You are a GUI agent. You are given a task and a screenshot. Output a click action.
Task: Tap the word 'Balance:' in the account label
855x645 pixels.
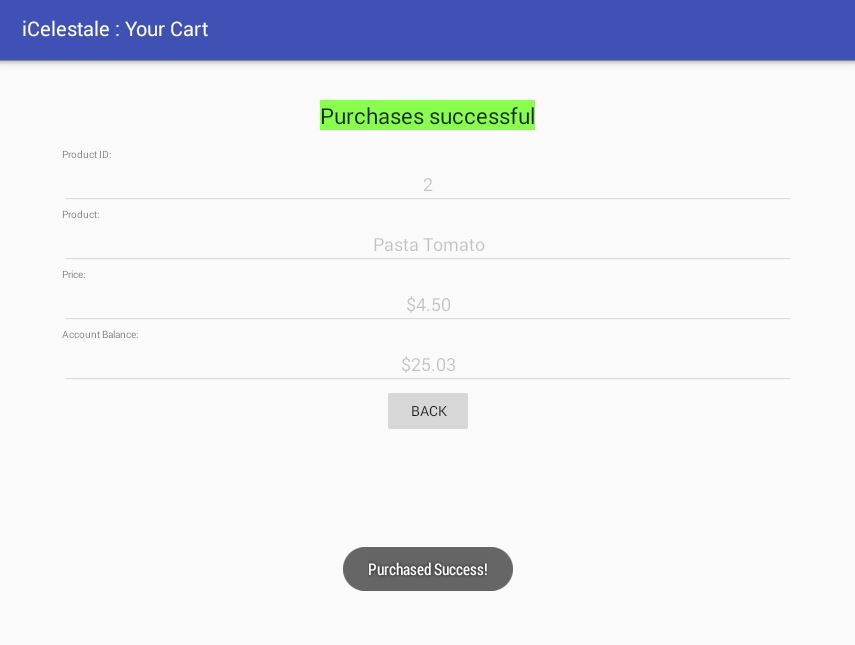(x=120, y=335)
